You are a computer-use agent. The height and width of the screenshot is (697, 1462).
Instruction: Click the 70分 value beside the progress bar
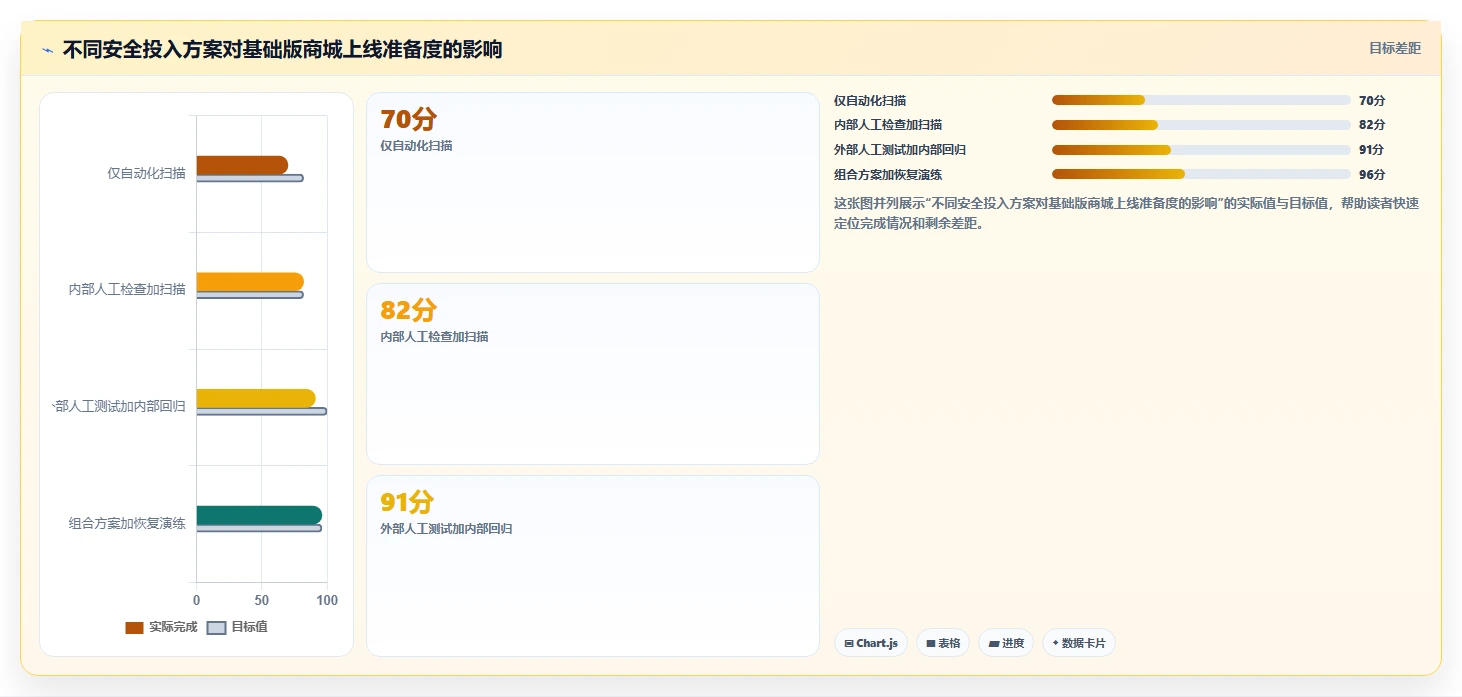point(1372,100)
